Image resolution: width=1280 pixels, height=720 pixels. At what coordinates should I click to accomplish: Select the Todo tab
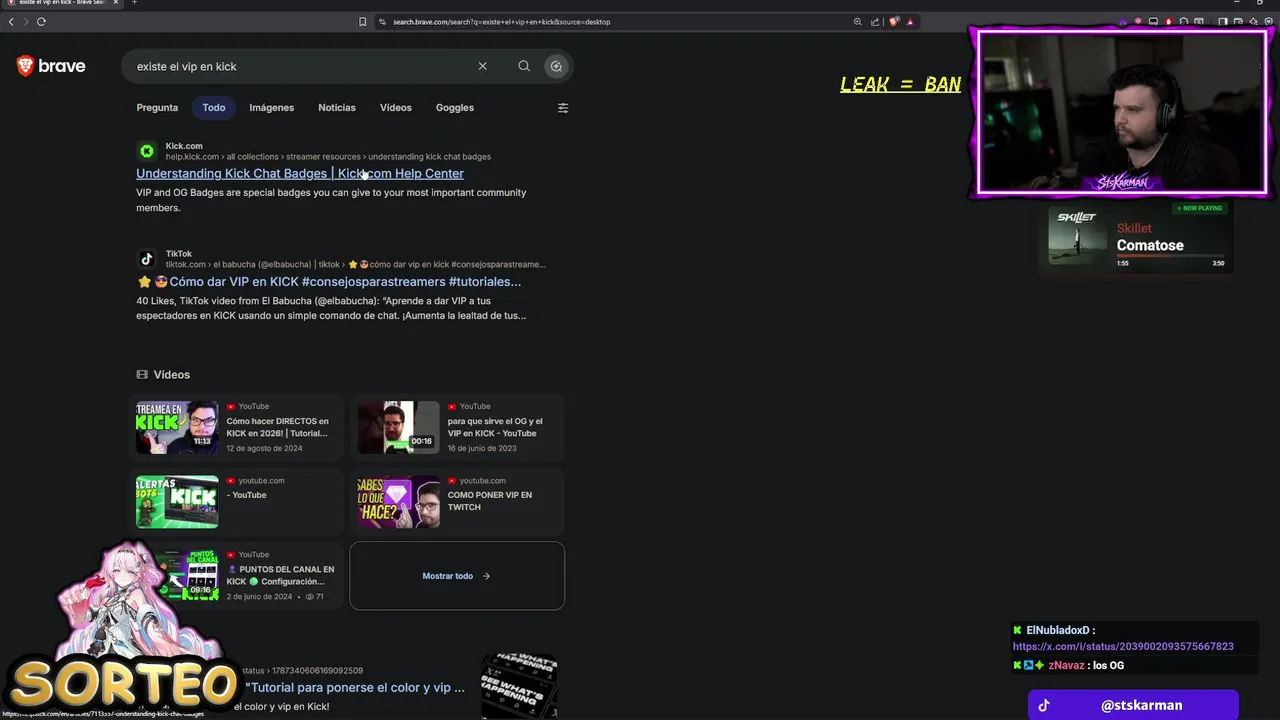[214, 107]
